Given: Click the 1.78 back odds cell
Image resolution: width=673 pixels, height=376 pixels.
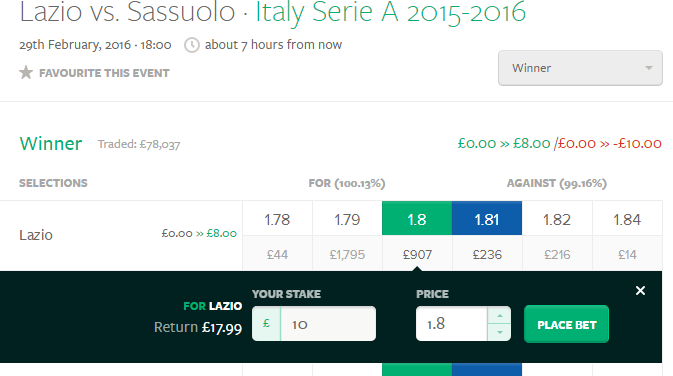Looking at the screenshot, I should (x=277, y=219).
